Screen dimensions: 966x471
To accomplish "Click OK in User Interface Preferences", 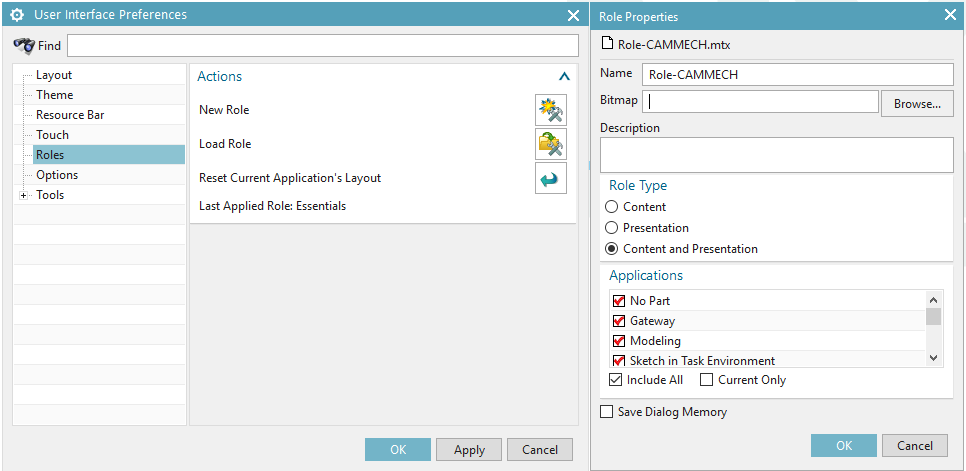I will coord(398,449).
